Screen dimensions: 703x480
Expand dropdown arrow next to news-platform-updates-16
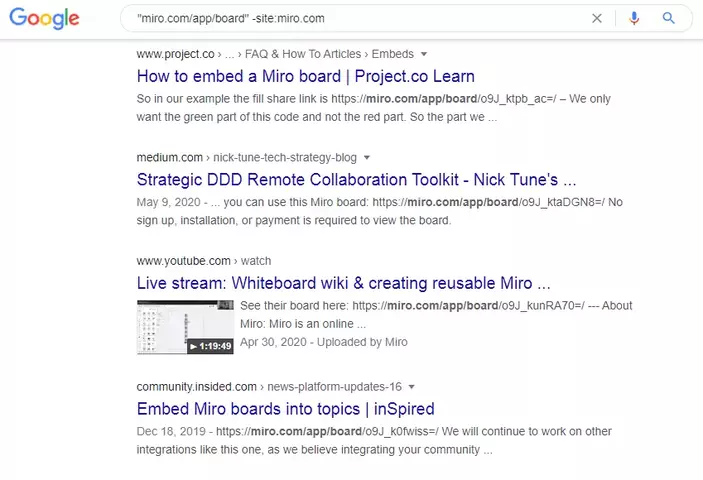[x=412, y=387]
